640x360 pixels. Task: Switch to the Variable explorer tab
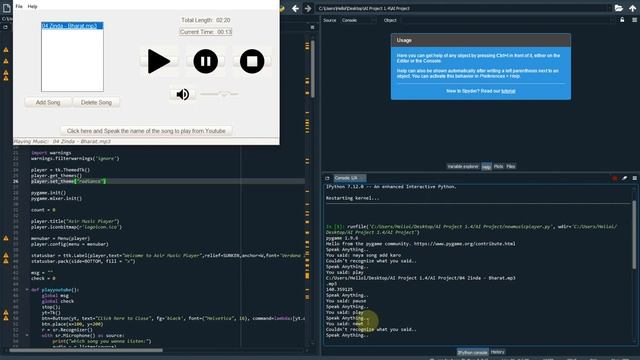click(463, 167)
